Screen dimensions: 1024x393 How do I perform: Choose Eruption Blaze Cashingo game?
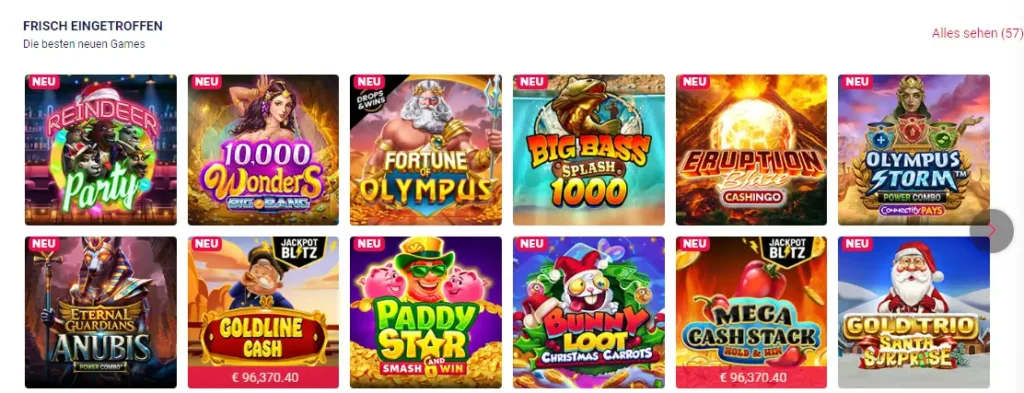[x=751, y=149]
